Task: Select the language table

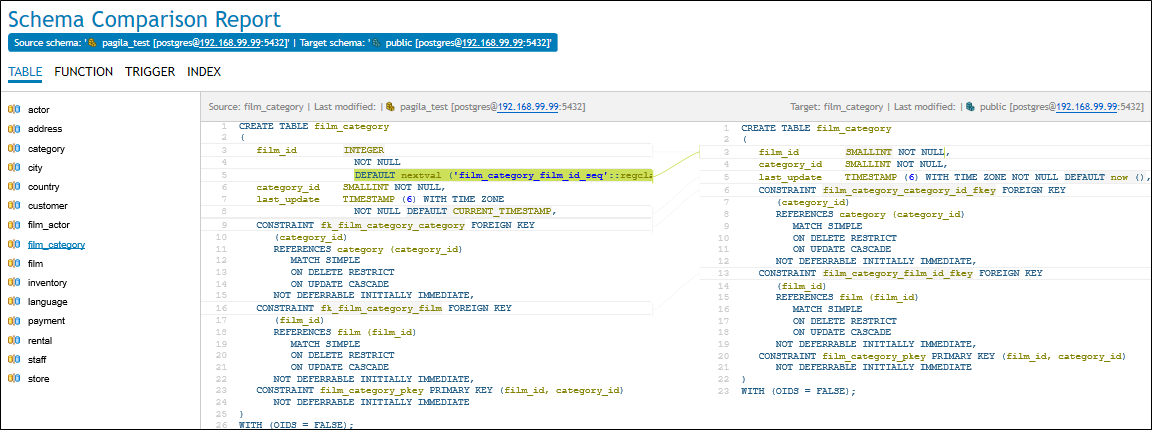Action: pos(47,301)
